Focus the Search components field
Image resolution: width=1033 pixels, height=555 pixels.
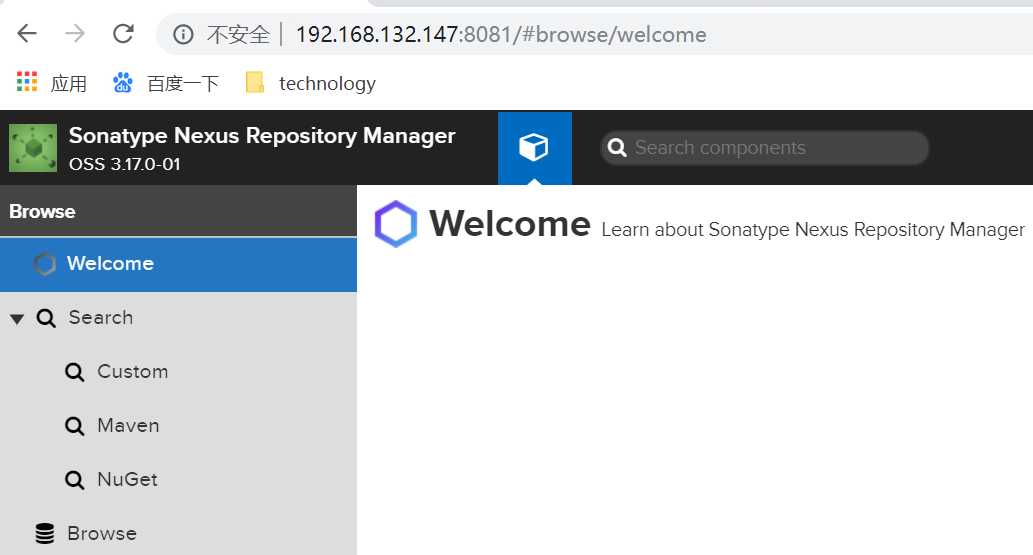click(764, 148)
